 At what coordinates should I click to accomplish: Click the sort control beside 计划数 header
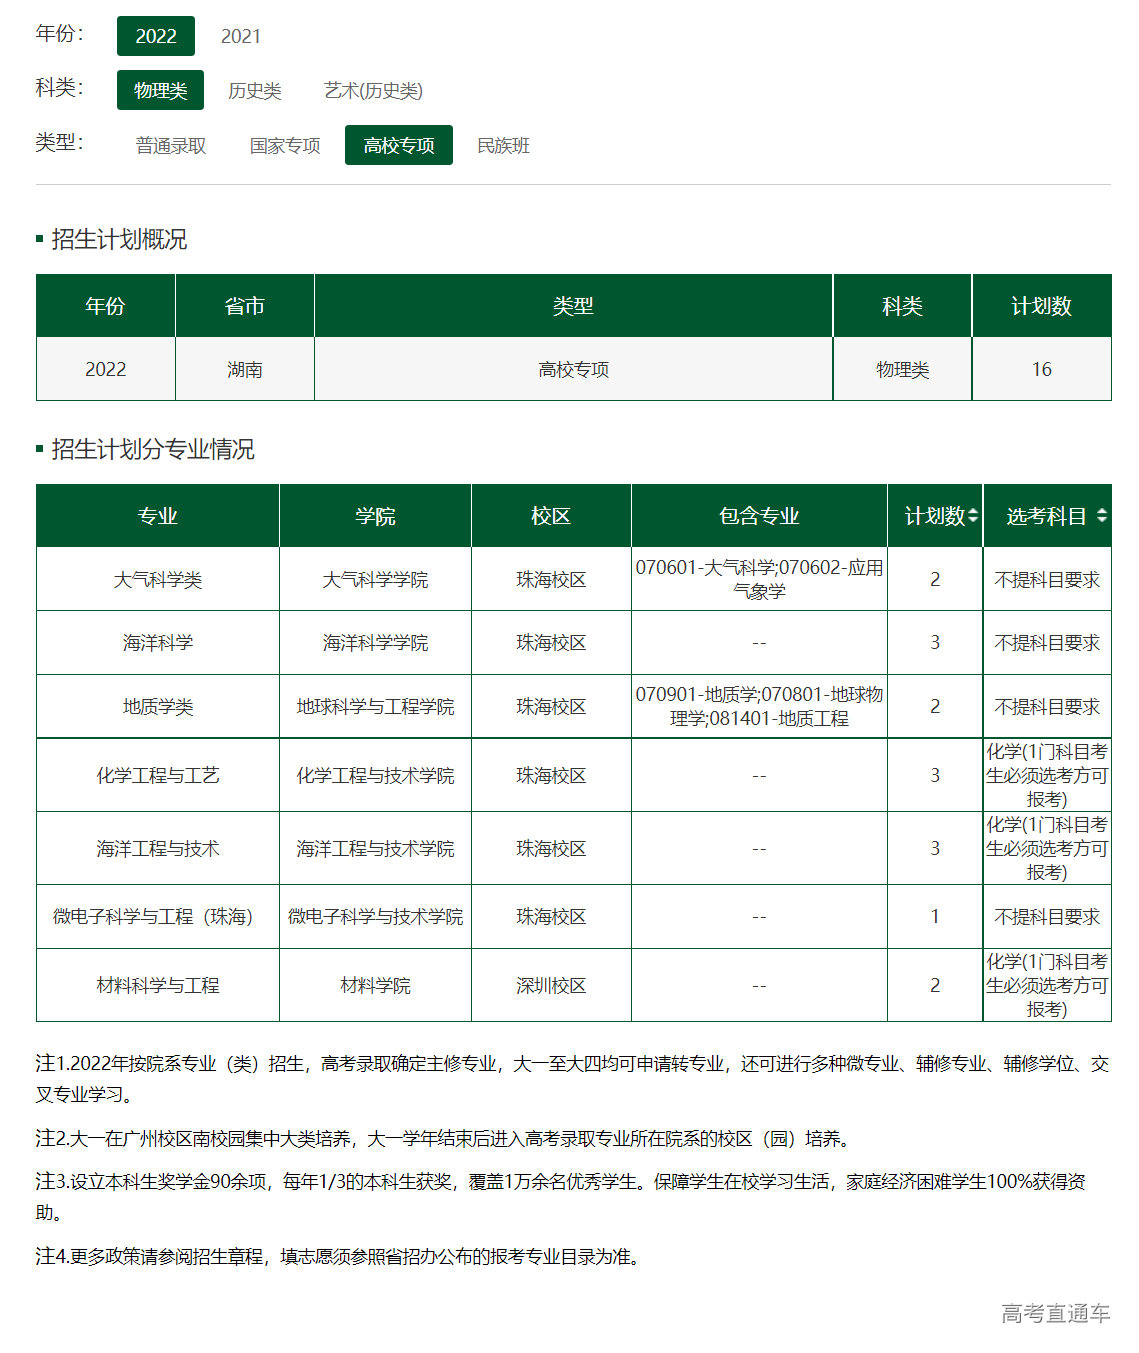pyautogui.click(x=975, y=516)
